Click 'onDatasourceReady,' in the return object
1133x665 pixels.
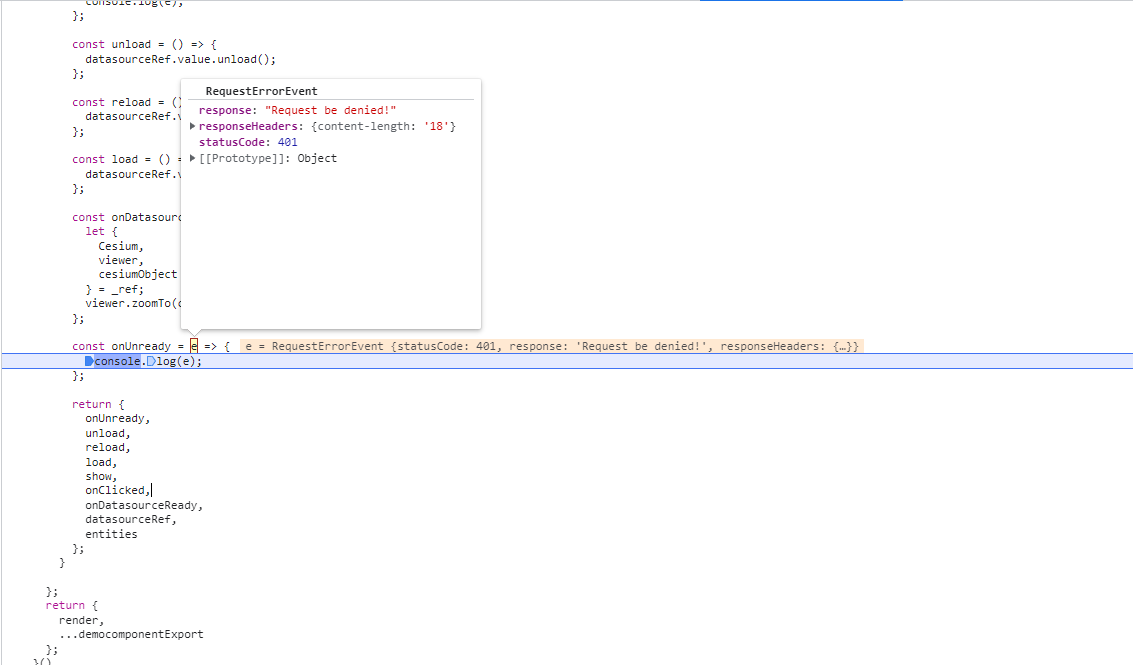coord(144,505)
